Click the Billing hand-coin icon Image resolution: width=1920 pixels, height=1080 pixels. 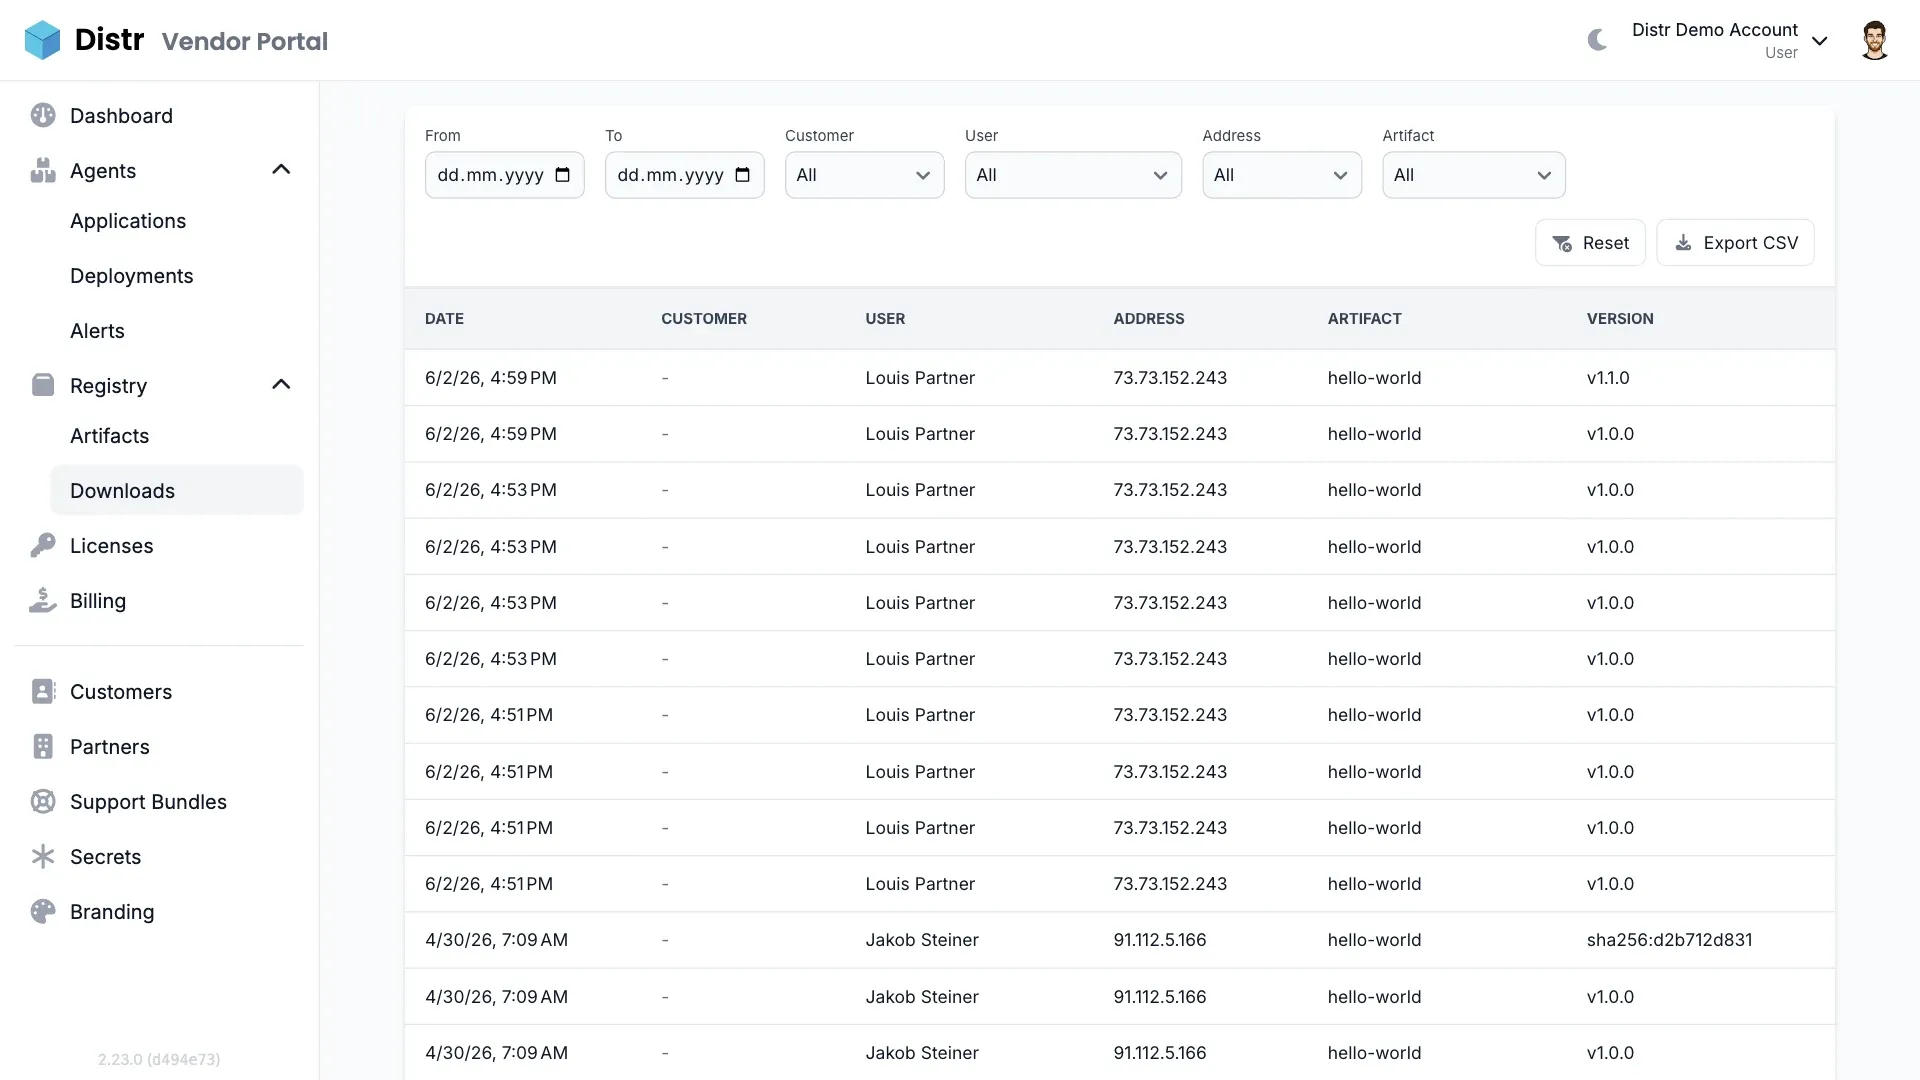(x=43, y=600)
